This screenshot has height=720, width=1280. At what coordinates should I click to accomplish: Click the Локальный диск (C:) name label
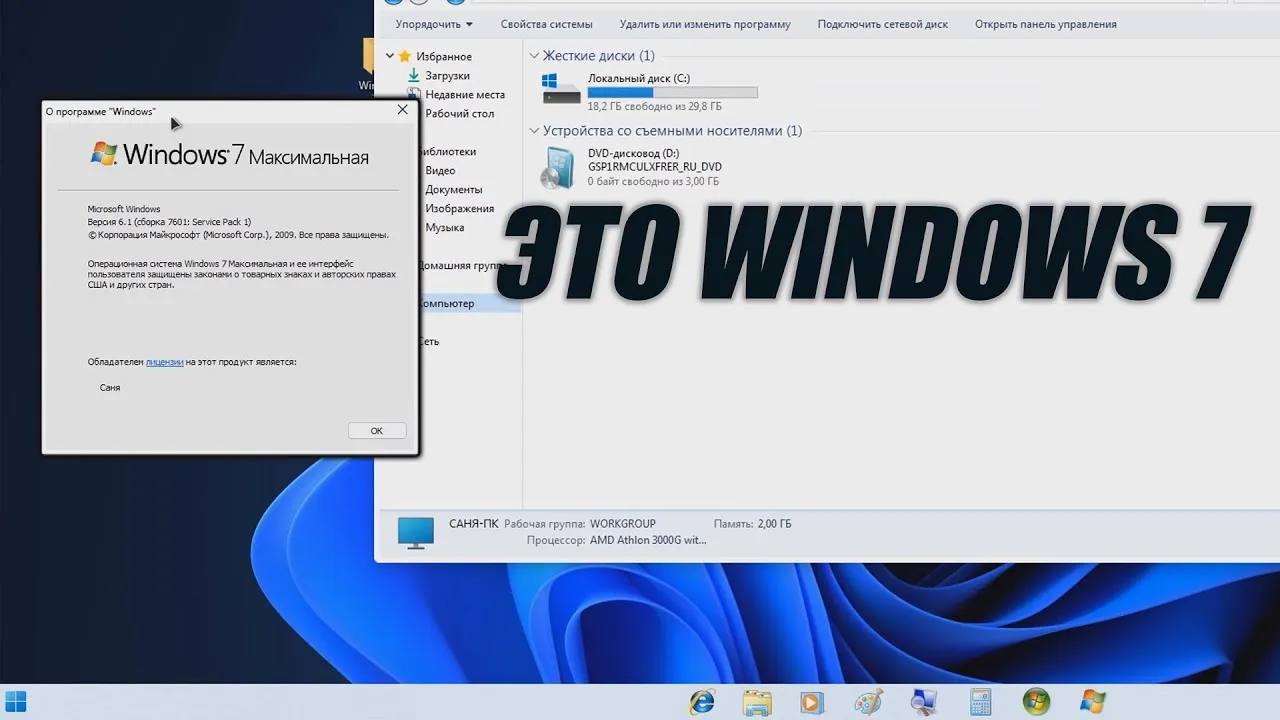[x=639, y=78]
